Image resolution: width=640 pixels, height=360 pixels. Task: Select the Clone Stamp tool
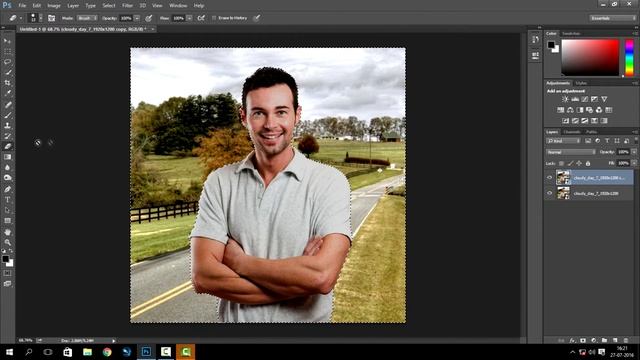coord(7,126)
